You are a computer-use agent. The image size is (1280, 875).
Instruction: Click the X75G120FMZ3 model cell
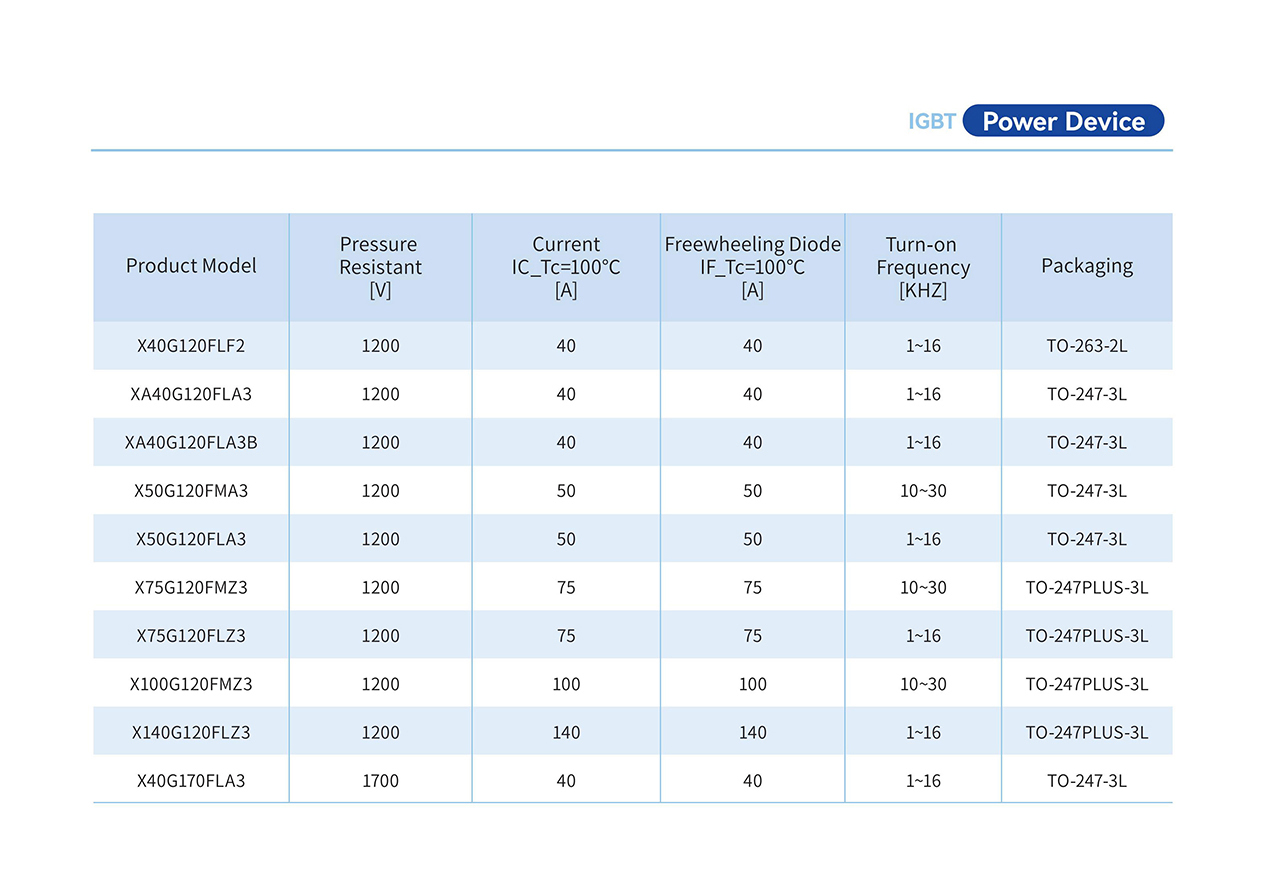click(191, 588)
